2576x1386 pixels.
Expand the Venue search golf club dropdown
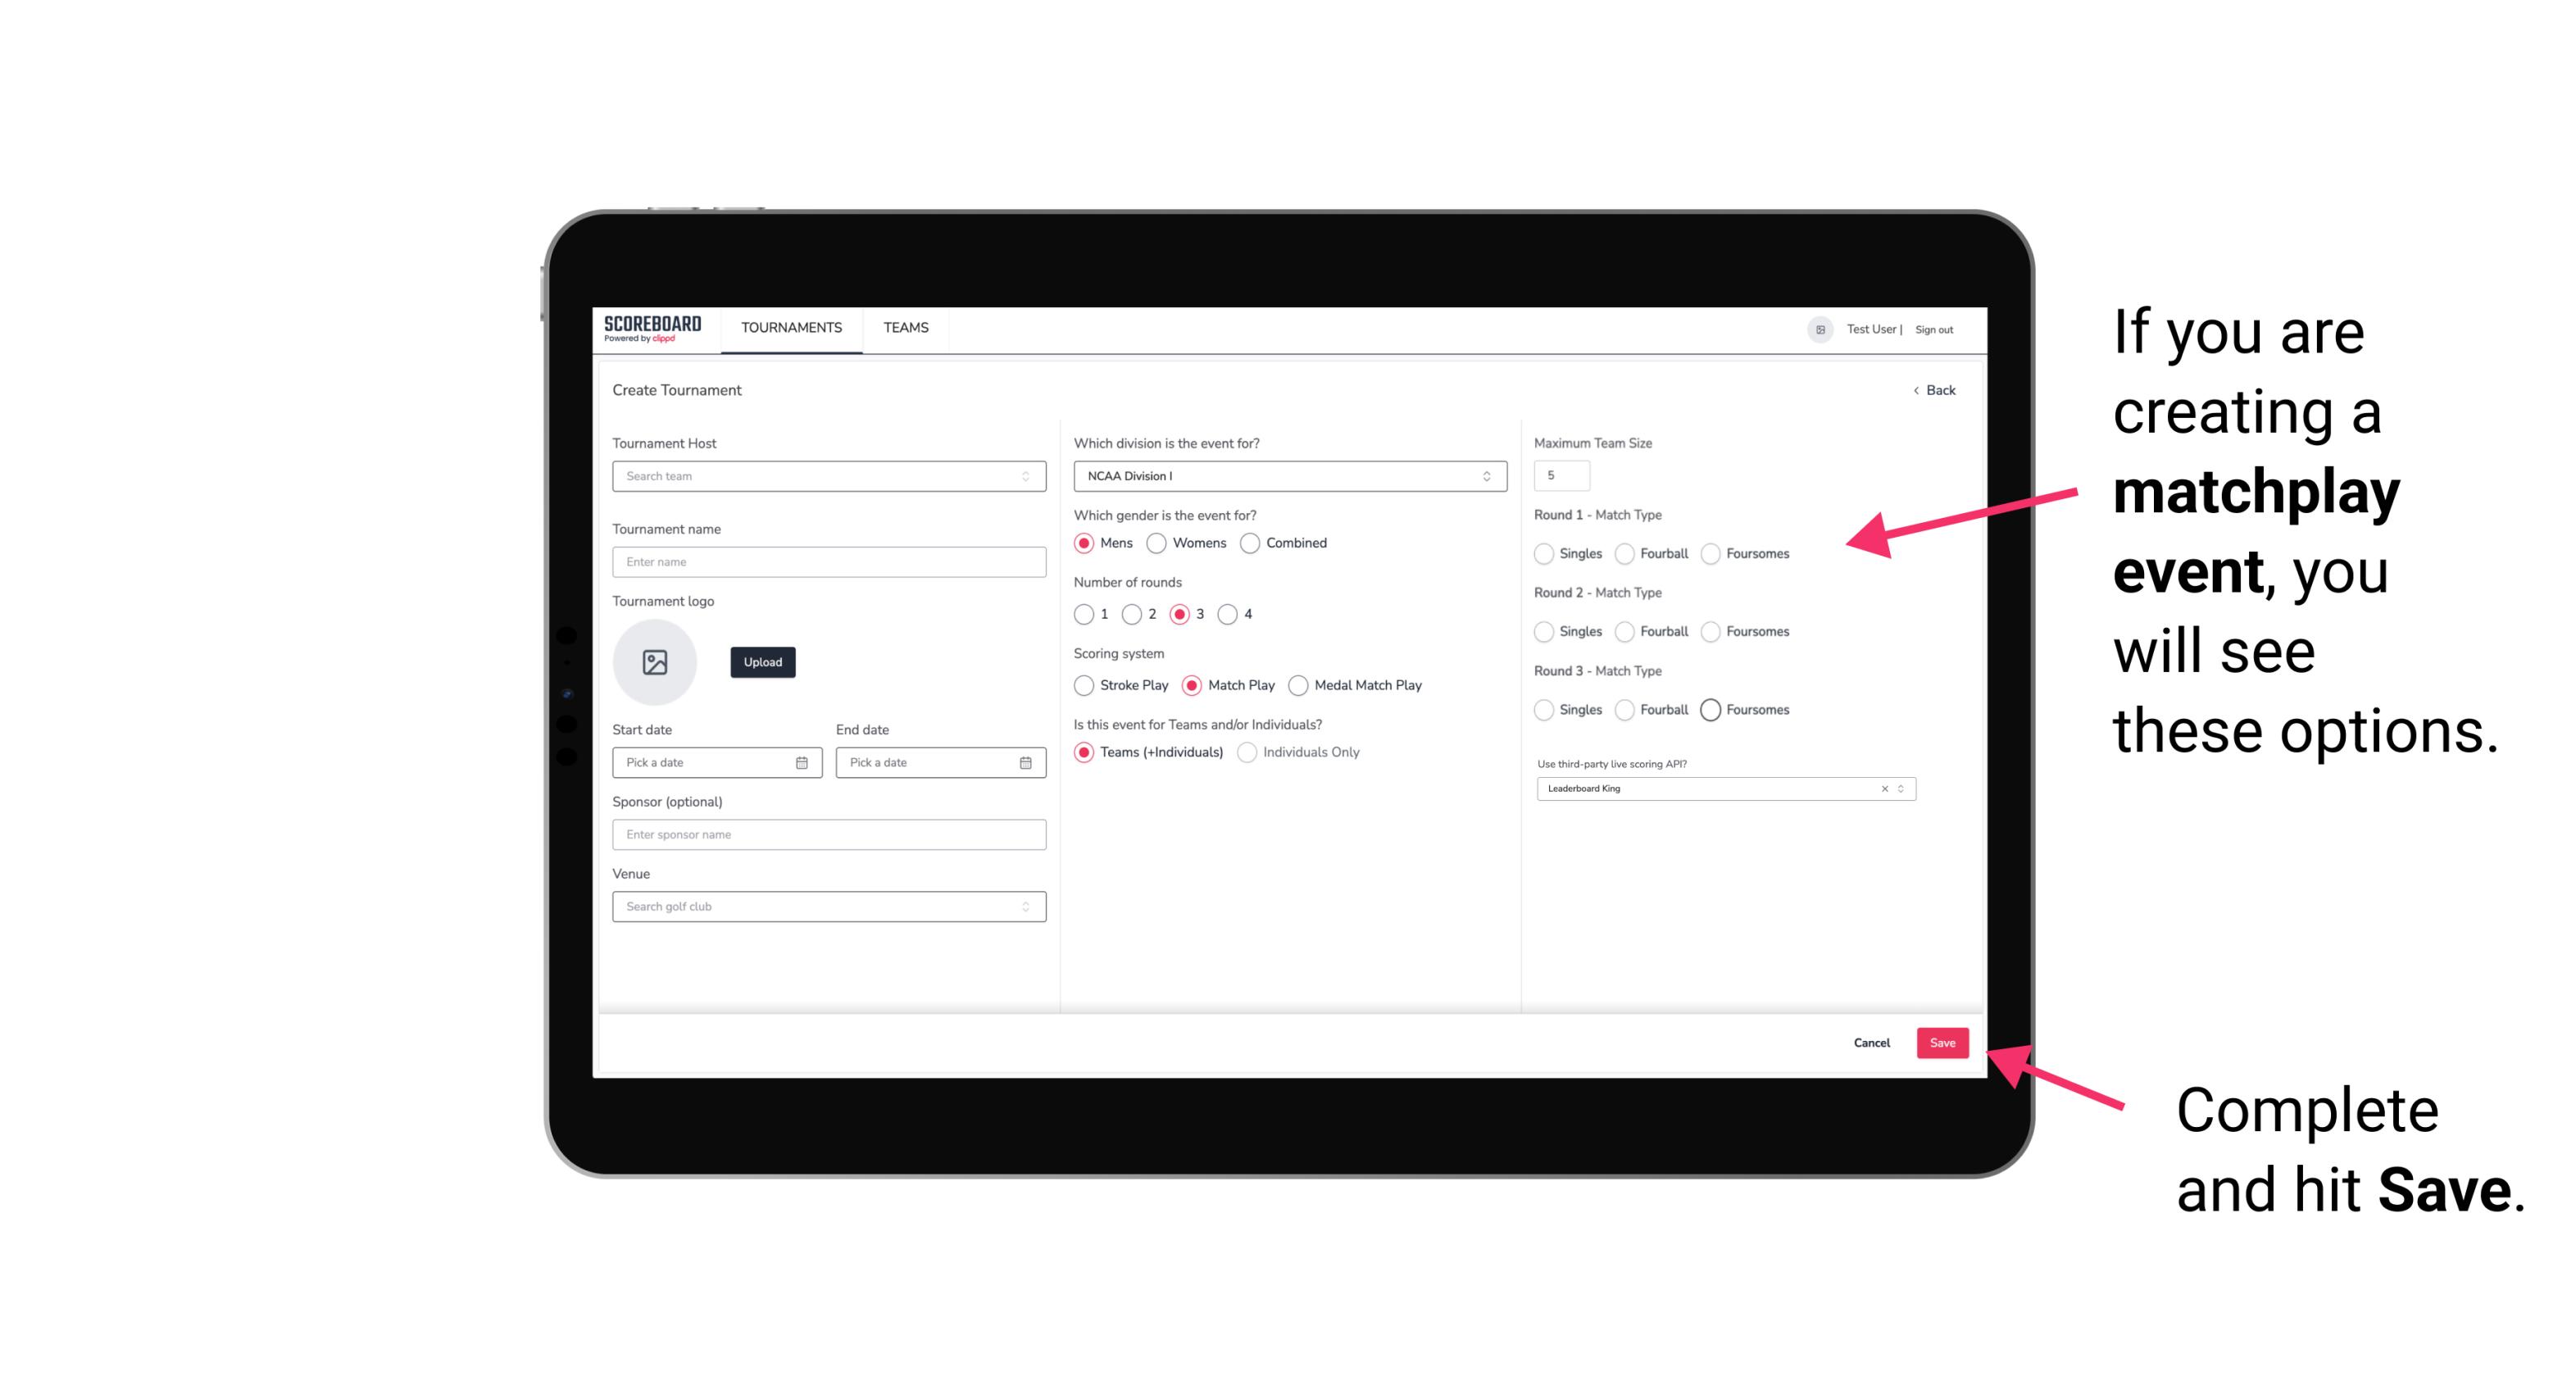(x=1024, y=907)
